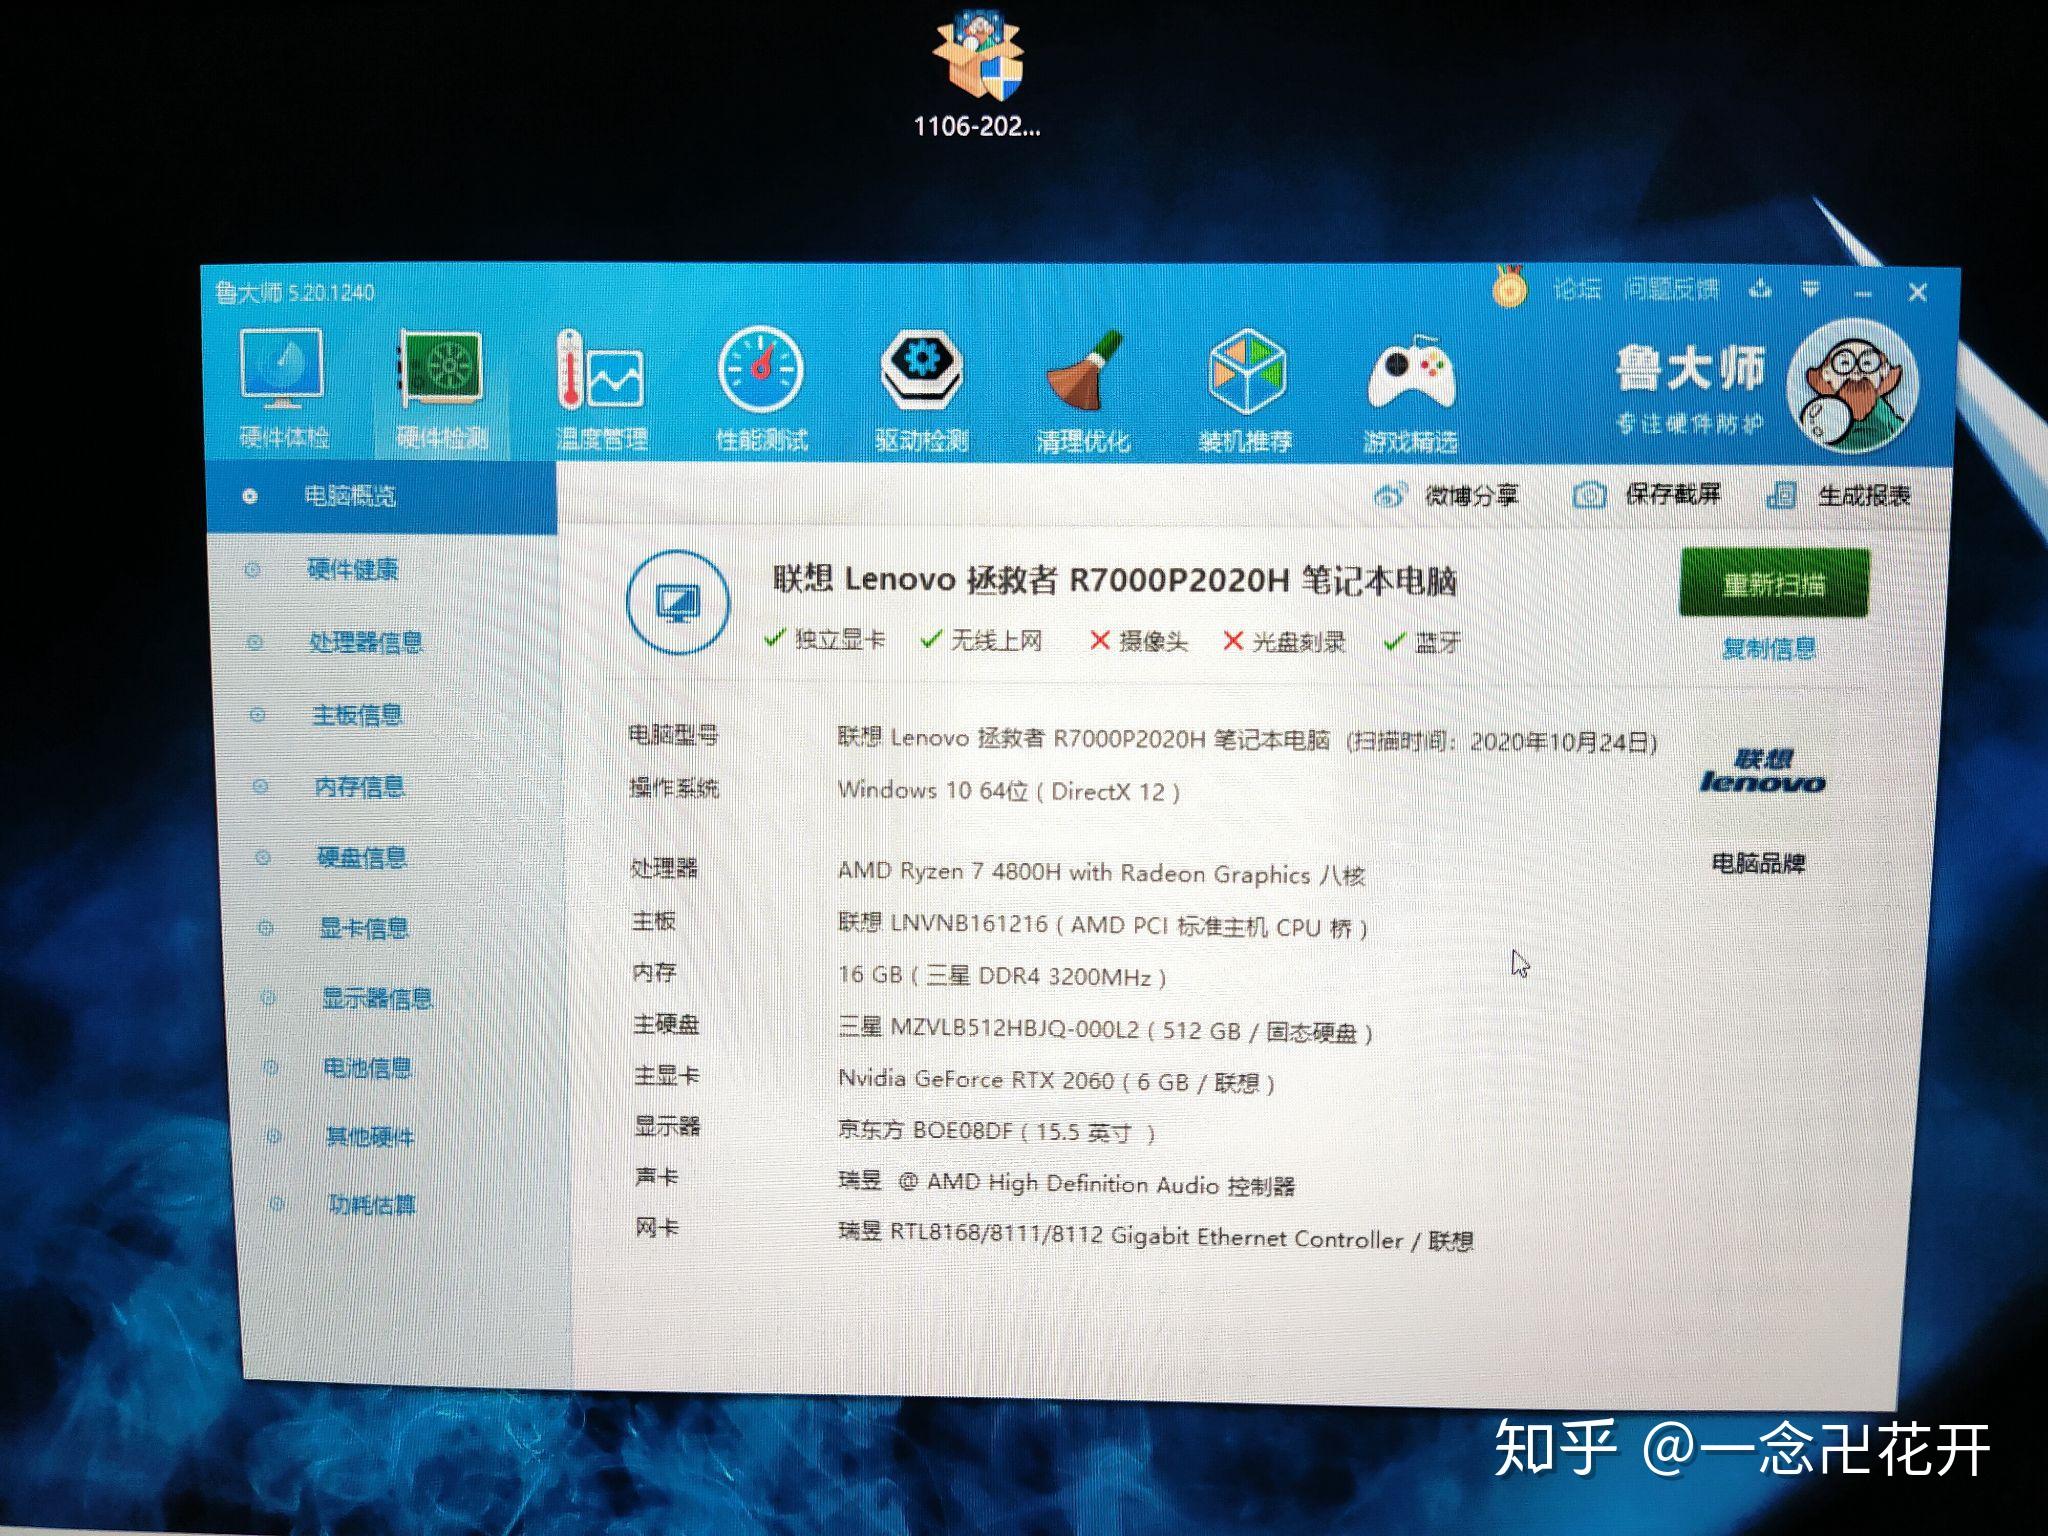2048x1536 pixels.
Task: Click 三星 MZVLB512HBJQ-000L2 disk value
Action: 1105,1030
